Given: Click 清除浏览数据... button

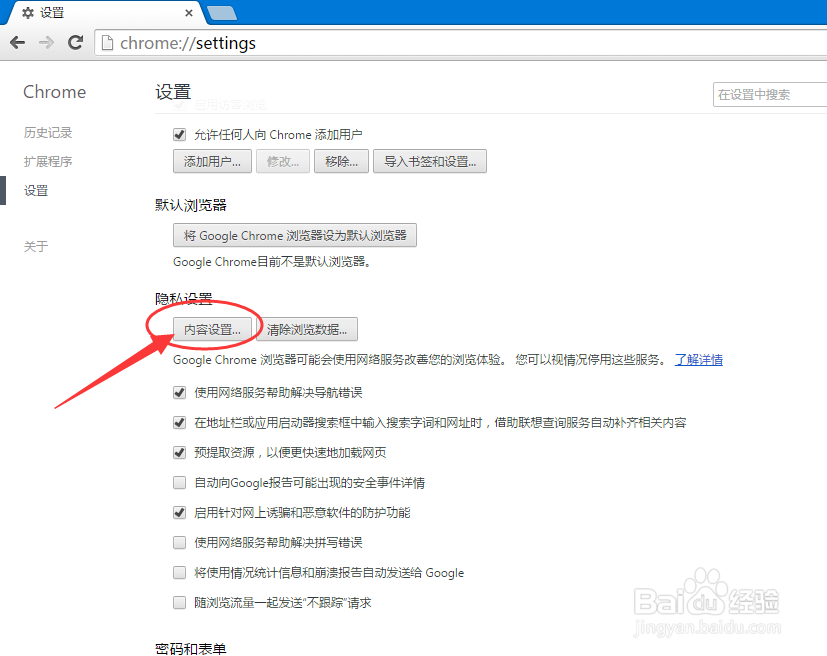Looking at the screenshot, I should (x=307, y=330).
